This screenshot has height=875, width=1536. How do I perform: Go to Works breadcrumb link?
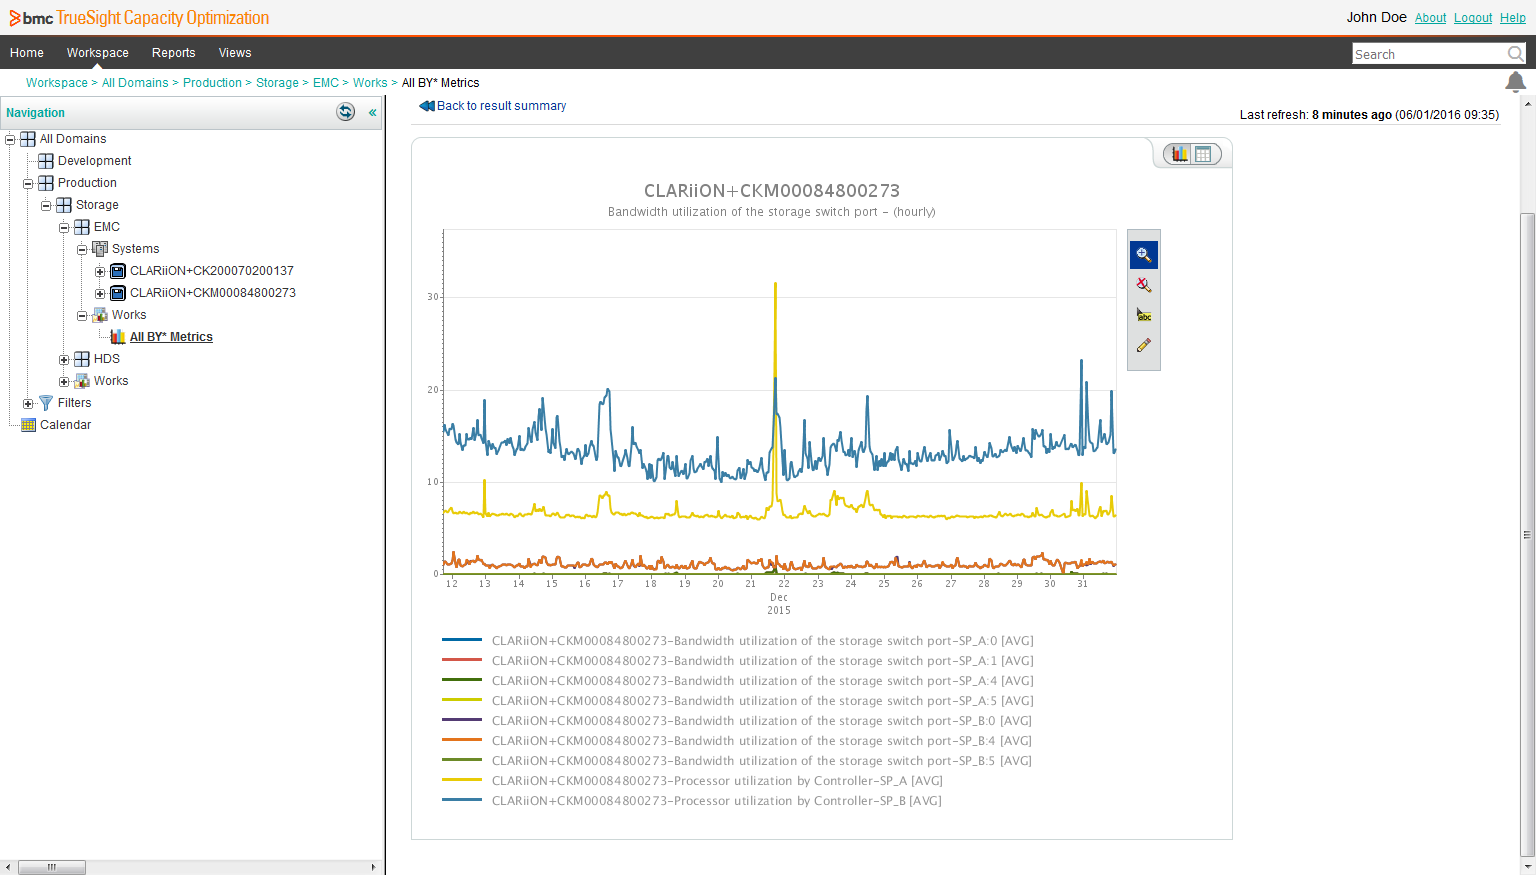click(x=370, y=83)
